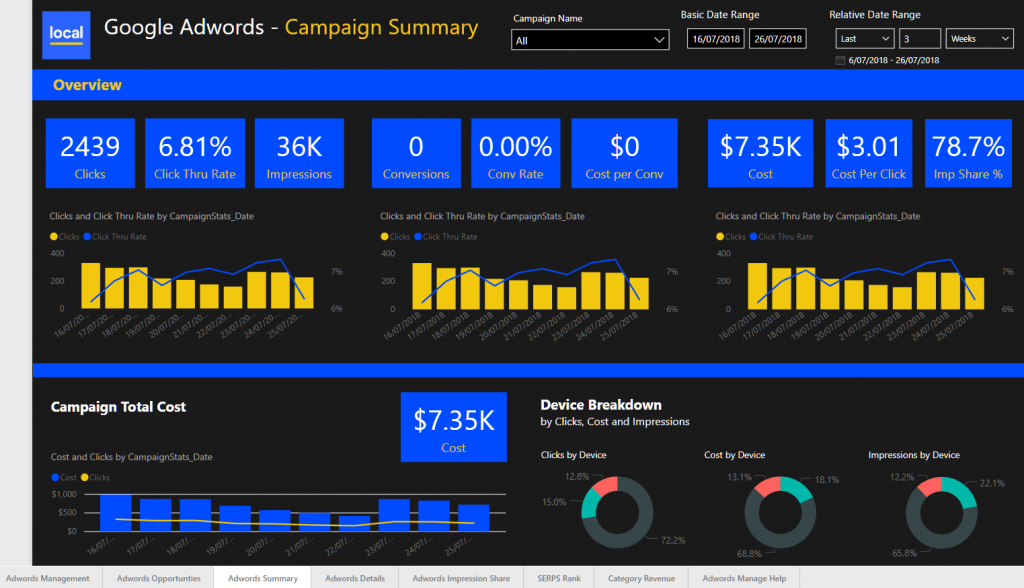Image resolution: width=1024 pixels, height=588 pixels.
Task: Switch to the SERPS Rank tab
Action: [x=559, y=578]
